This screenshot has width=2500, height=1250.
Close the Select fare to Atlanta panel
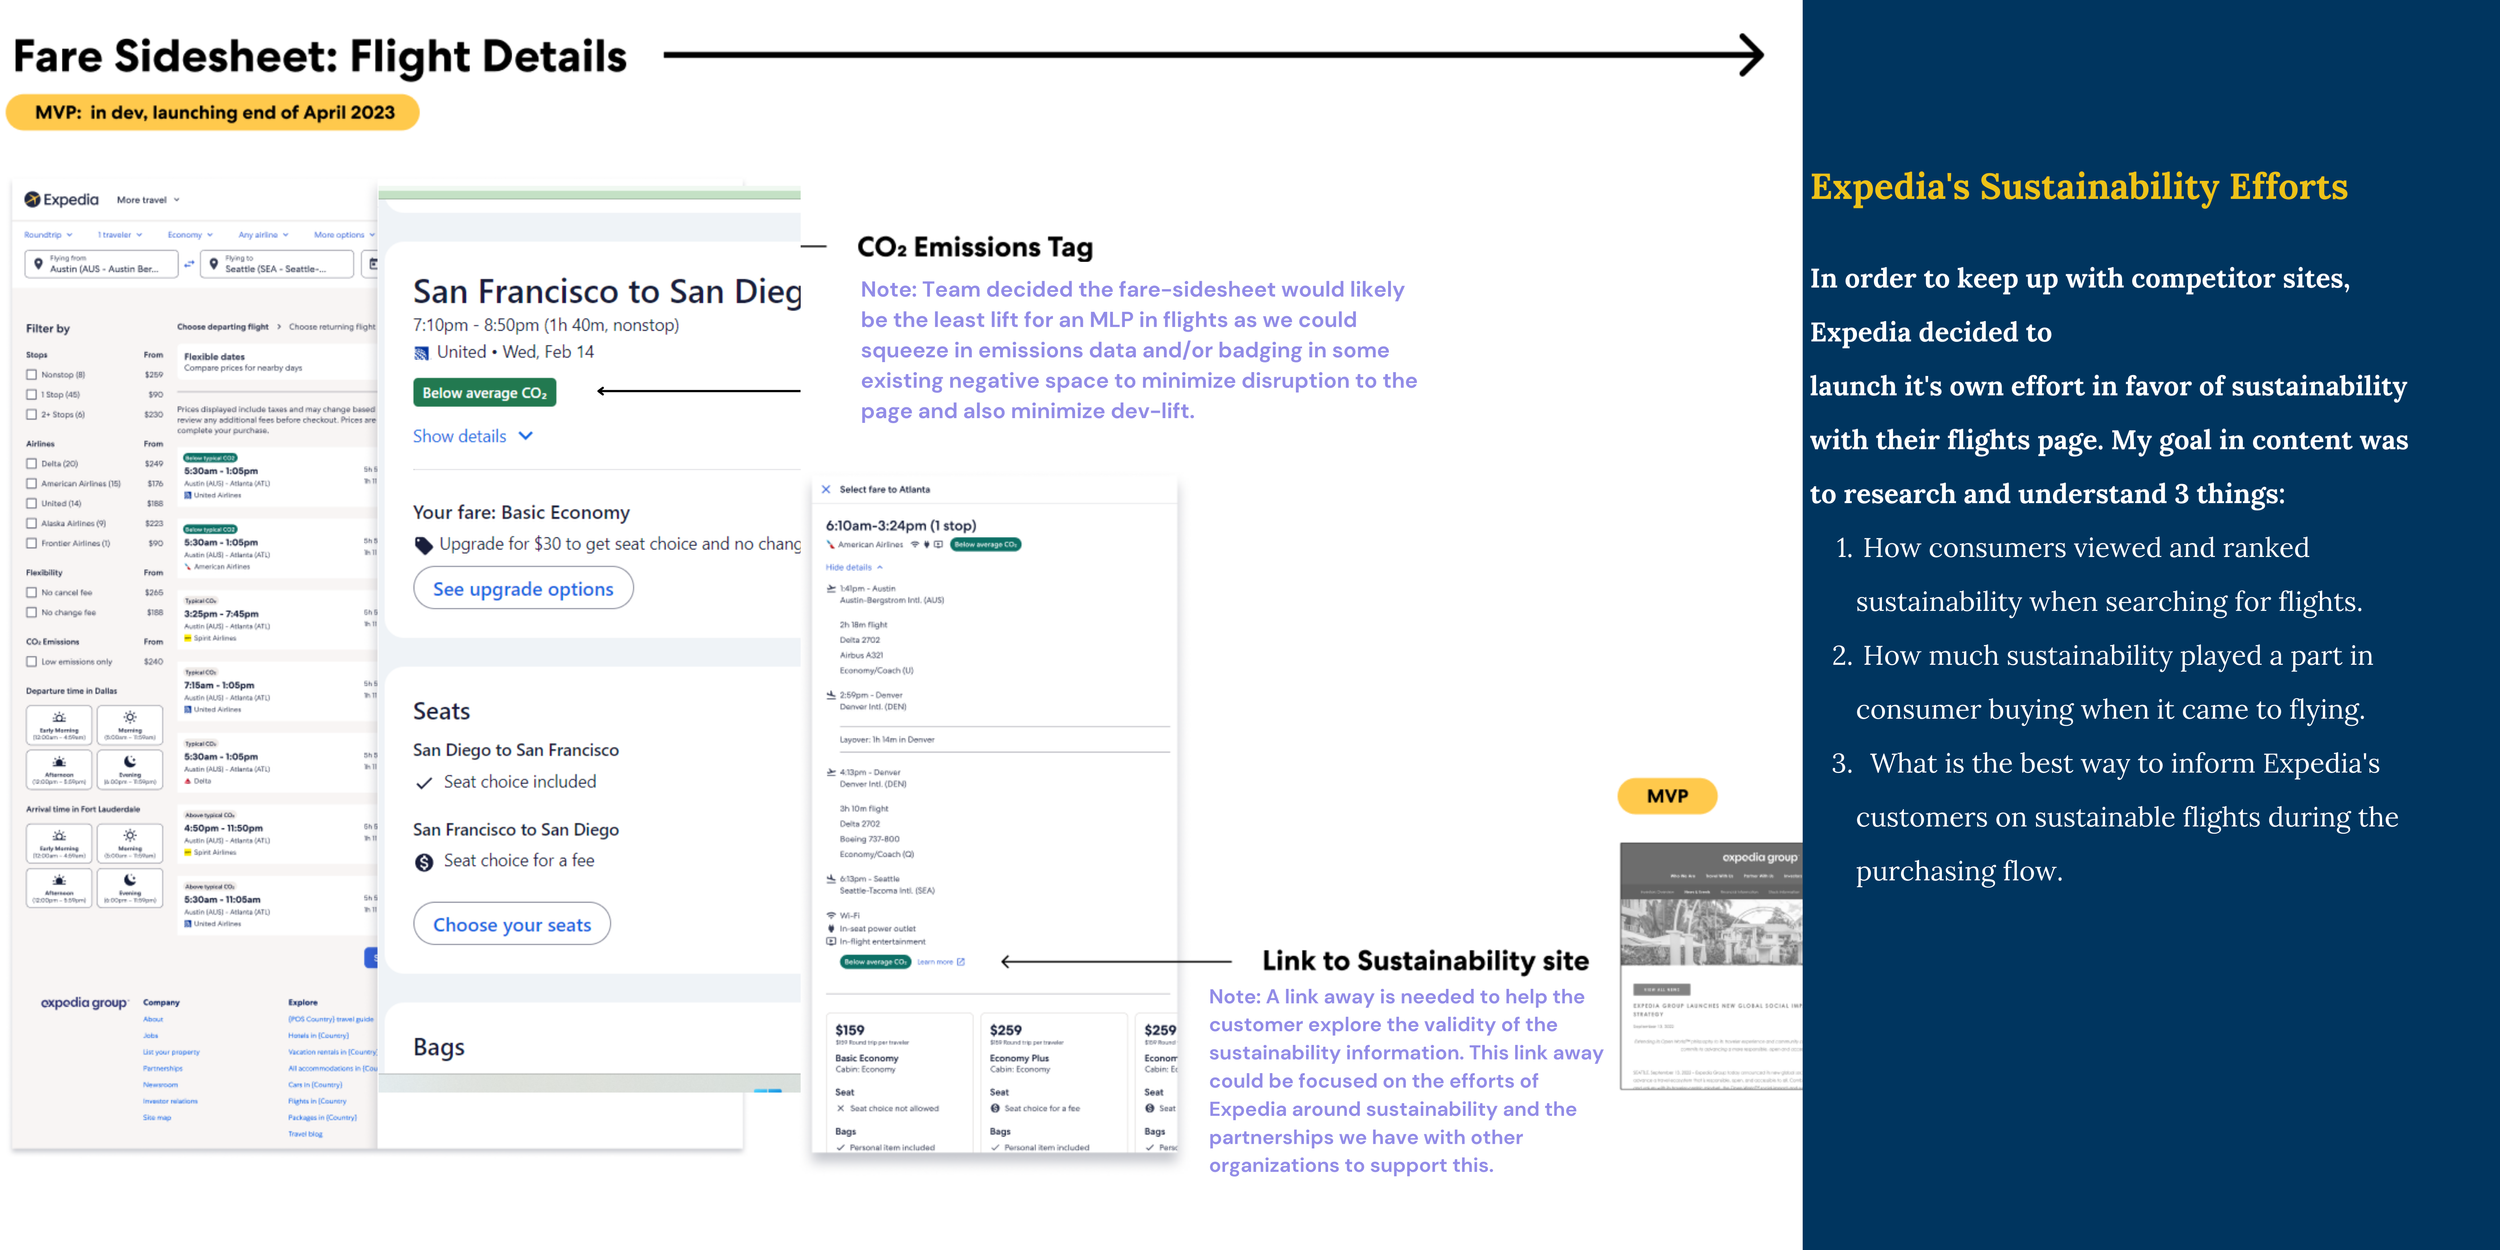[826, 490]
